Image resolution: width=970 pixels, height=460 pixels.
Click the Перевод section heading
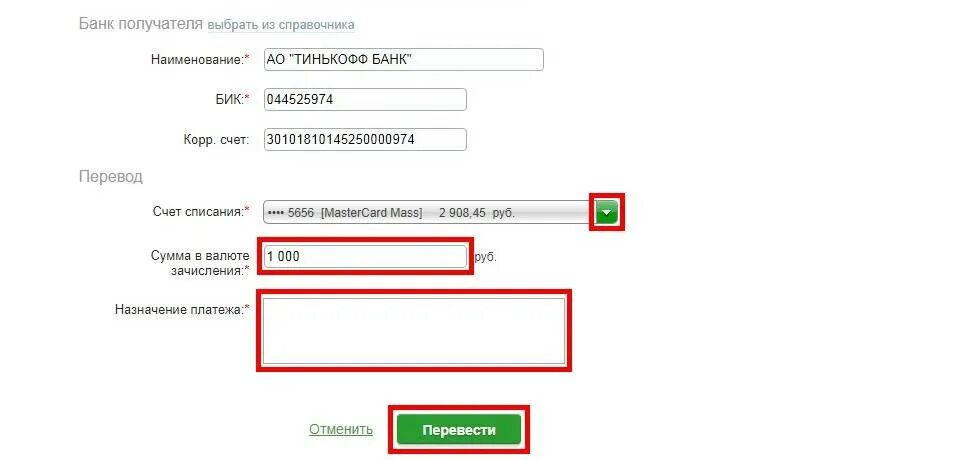[111, 177]
